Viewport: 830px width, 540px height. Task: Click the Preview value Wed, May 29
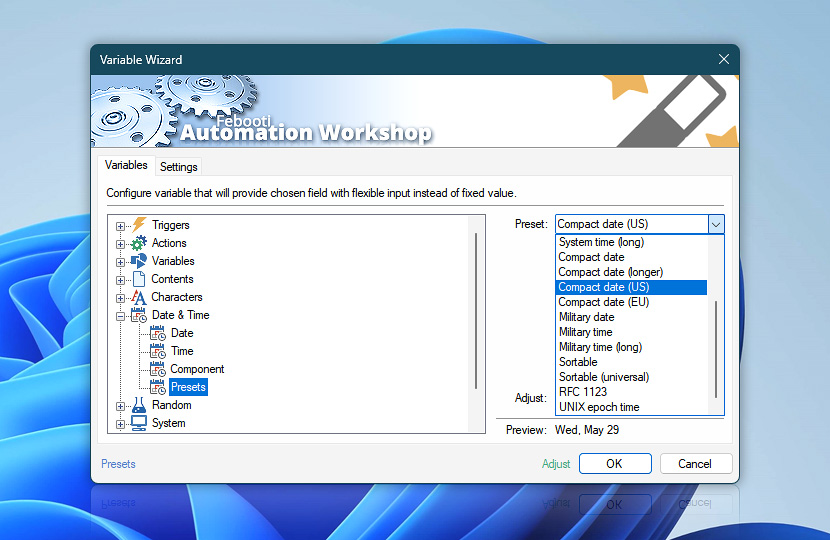(587, 430)
